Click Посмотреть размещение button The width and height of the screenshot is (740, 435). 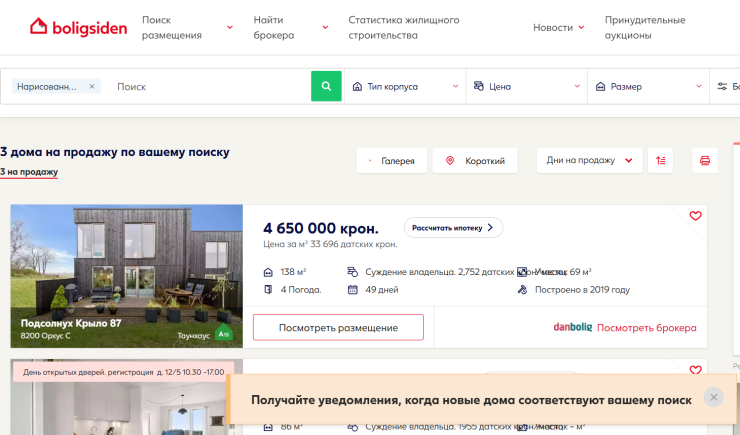[x=338, y=327]
